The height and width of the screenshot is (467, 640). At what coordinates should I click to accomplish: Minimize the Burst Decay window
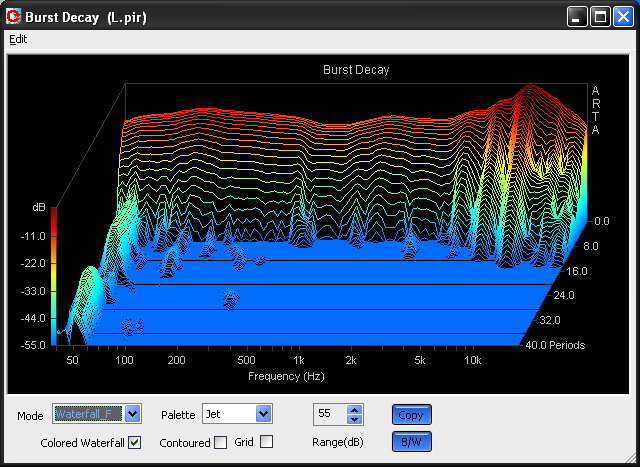click(577, 17)
